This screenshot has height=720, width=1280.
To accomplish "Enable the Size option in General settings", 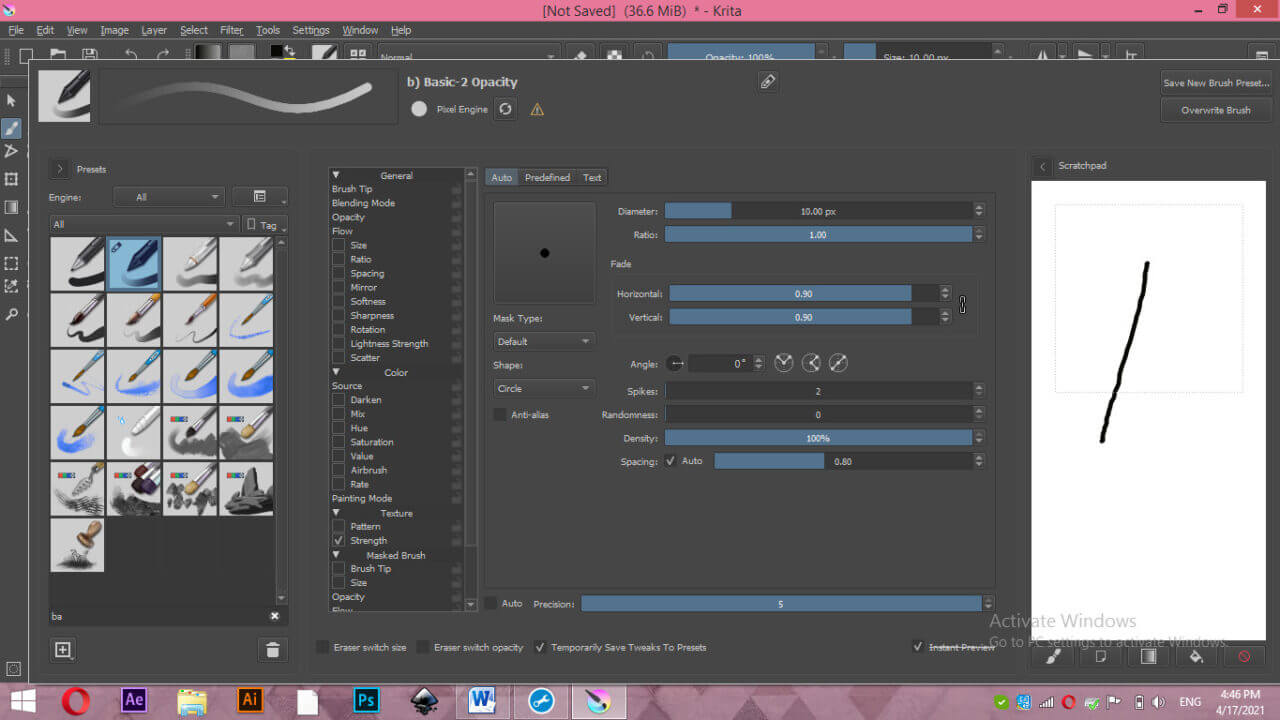I will (x=337, y=245).
